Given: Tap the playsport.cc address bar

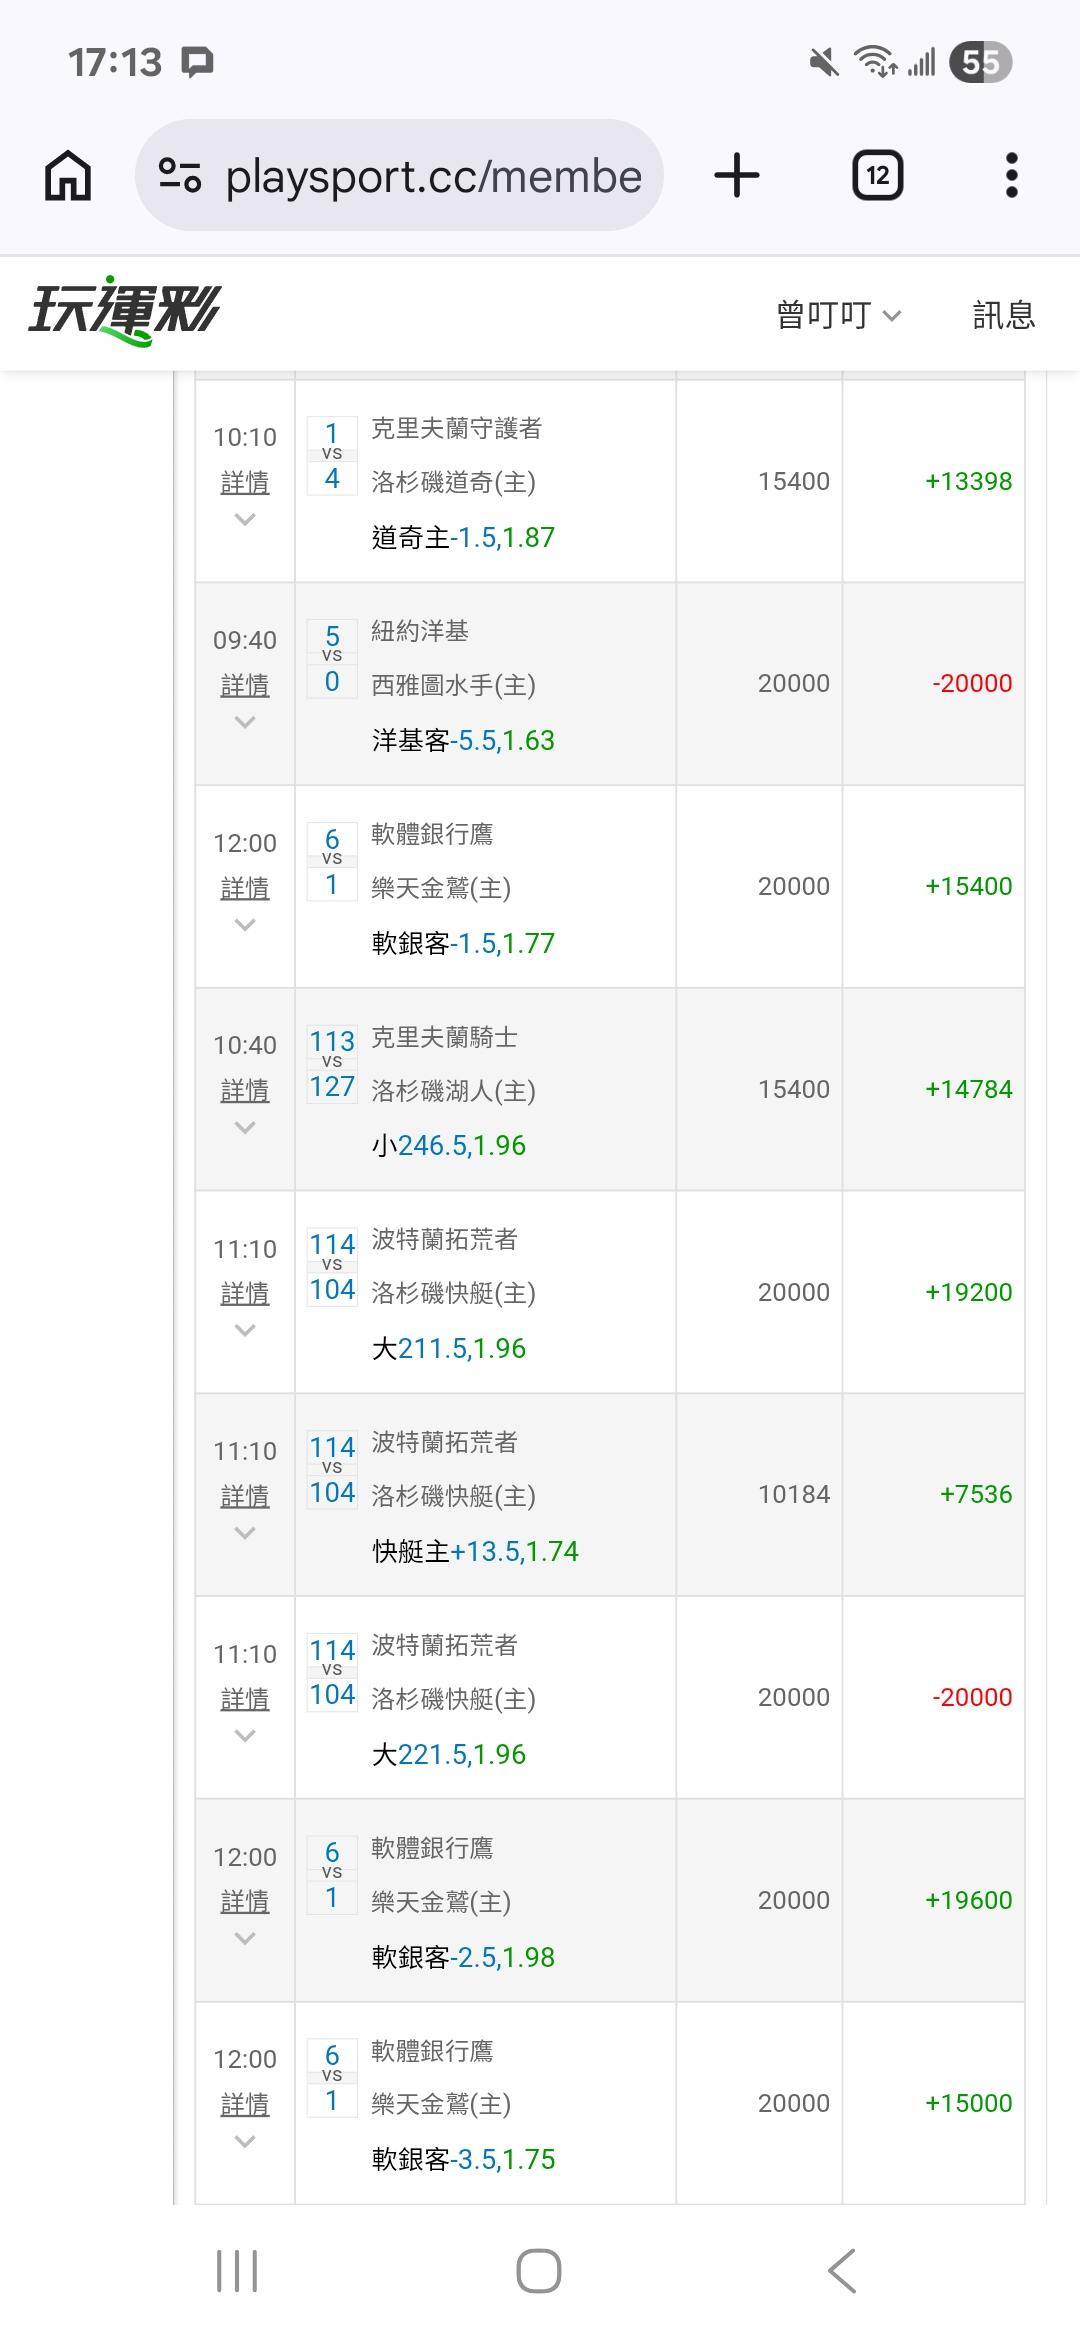Looking at the screenshot, I should 432,176.
